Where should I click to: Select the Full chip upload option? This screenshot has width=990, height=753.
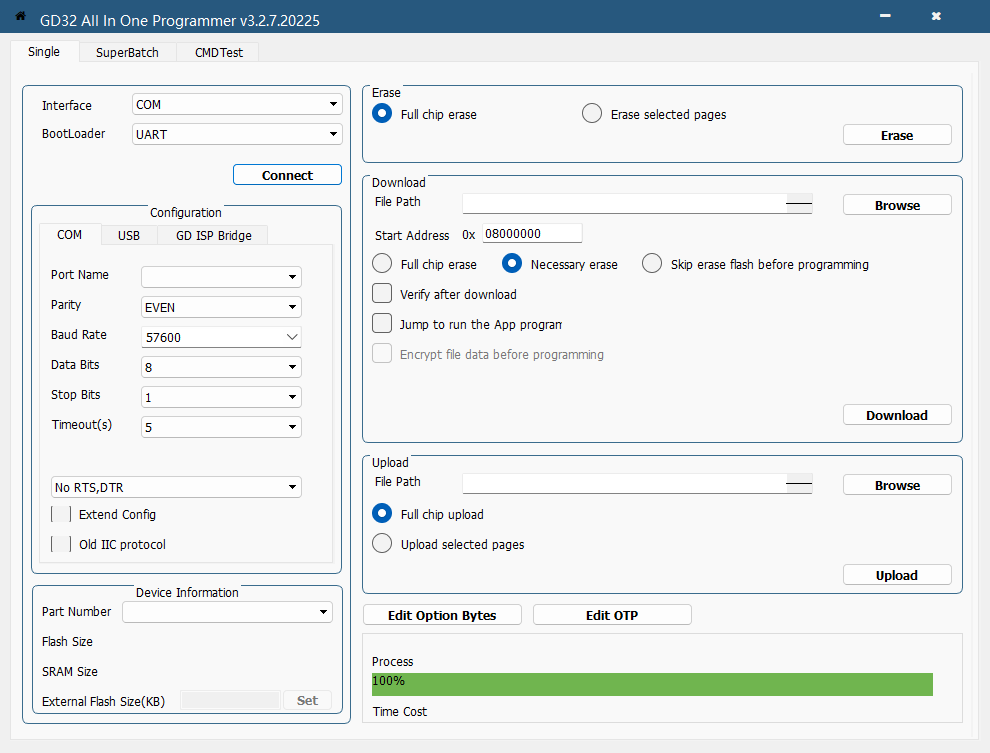[x=382, y=513]
